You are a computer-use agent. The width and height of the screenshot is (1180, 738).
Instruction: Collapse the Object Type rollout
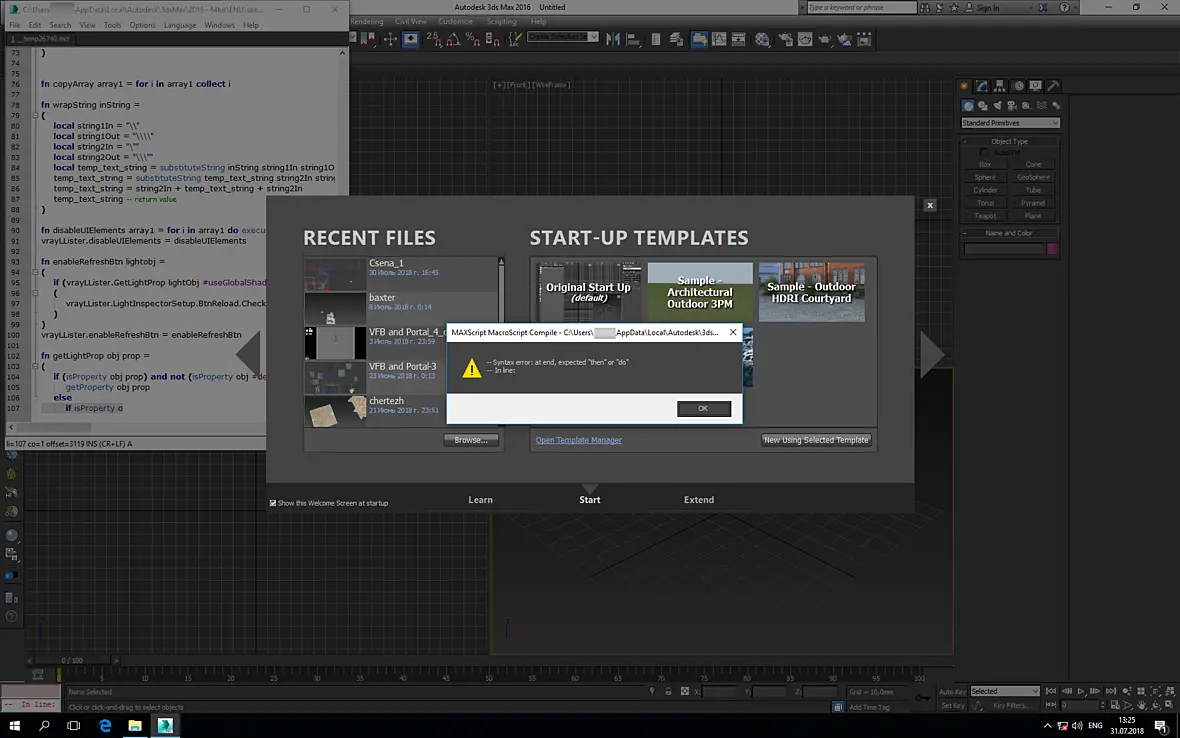tap(1009, 141)
